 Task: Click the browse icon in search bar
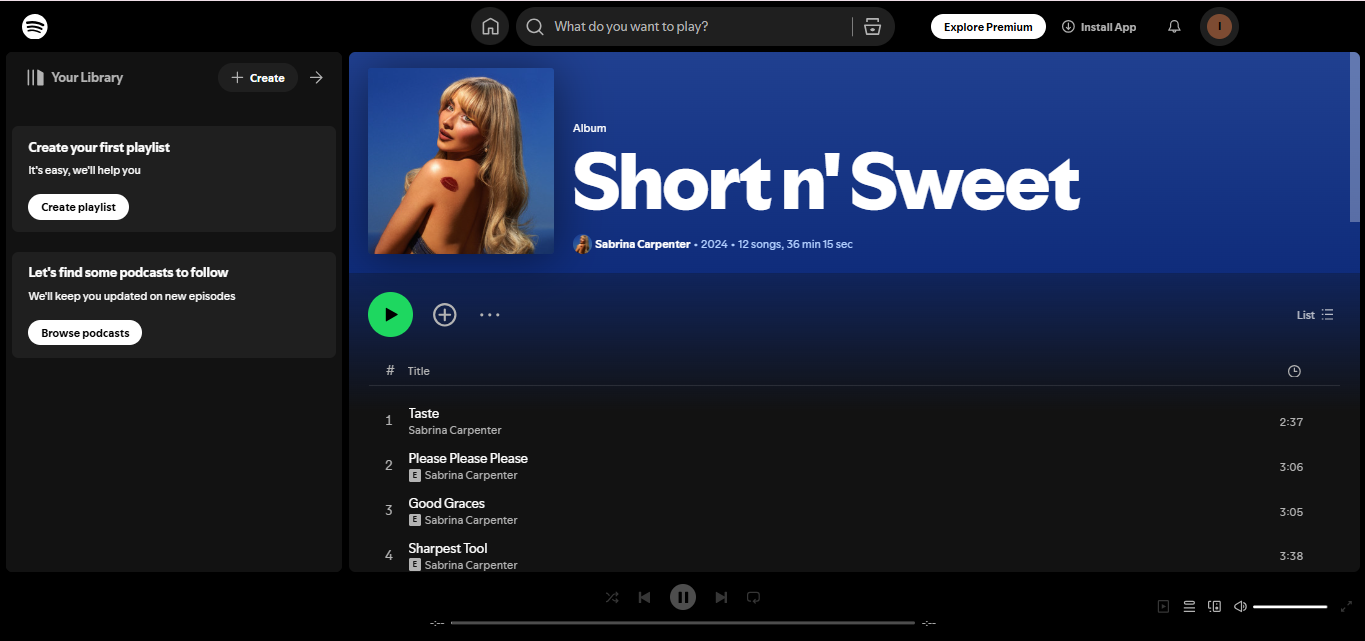click(872, 26)
